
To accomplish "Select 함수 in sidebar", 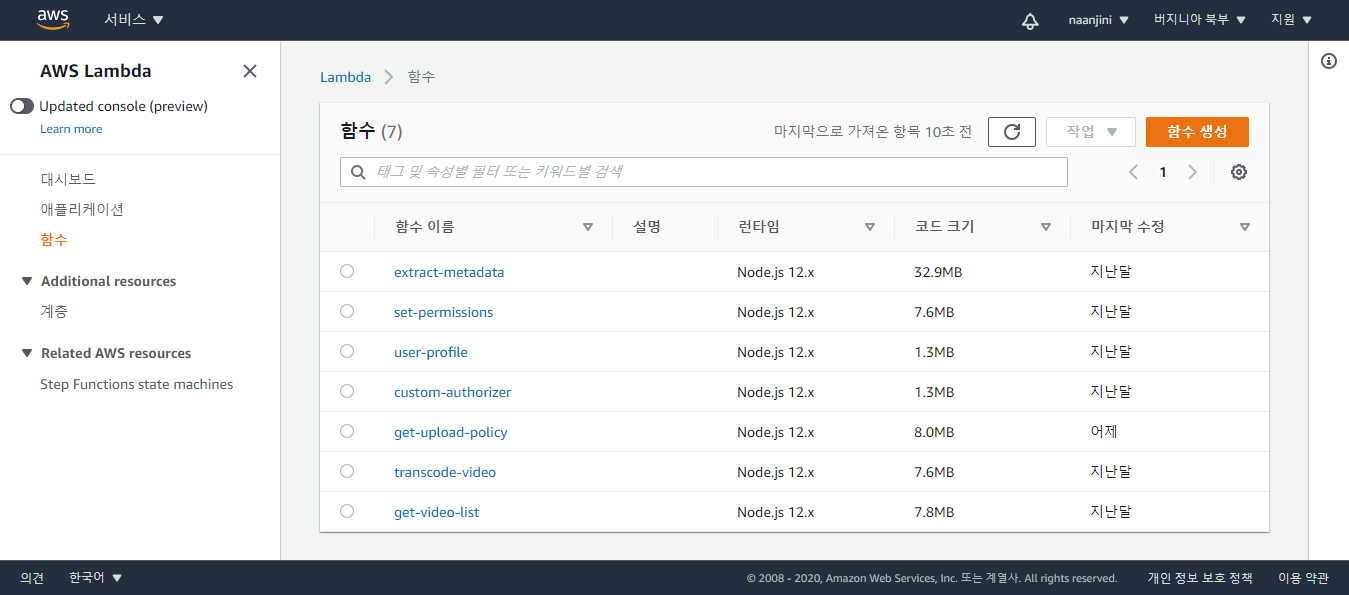I will pyautogui.click(x=54, y=240).
